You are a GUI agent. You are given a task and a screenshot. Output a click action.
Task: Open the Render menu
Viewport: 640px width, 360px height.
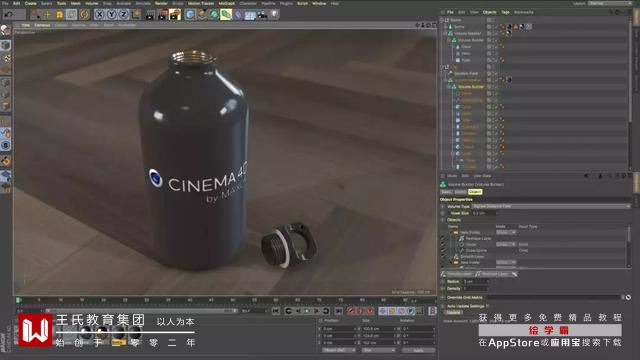coord(161,3)
